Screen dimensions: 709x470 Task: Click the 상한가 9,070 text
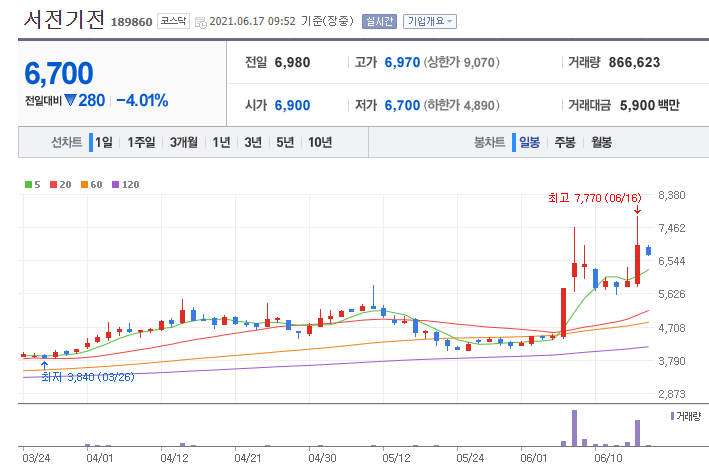(462, 62)
